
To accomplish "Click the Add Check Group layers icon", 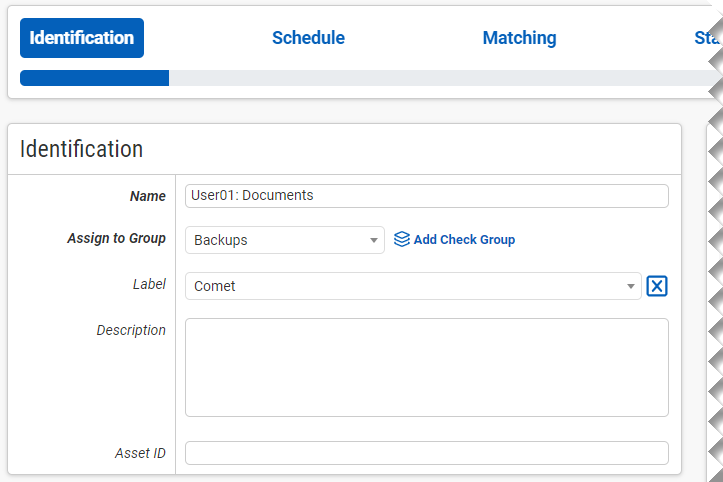I will [401, 240].
